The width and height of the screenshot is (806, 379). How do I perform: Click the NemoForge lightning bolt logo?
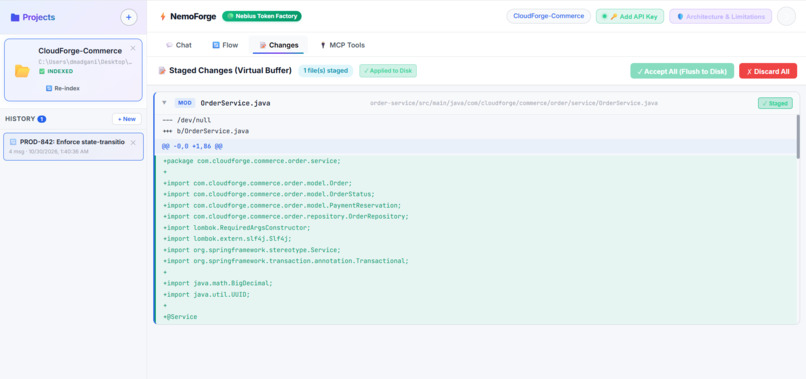click(163, 16)
